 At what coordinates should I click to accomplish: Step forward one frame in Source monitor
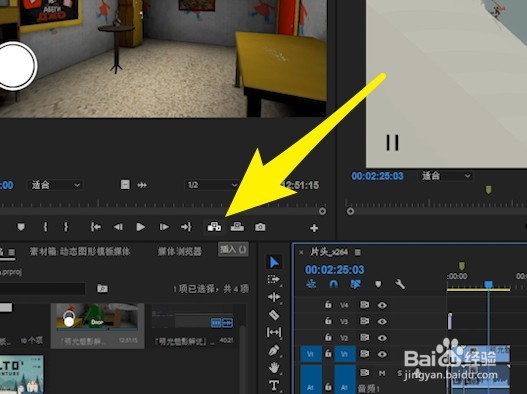(x=164, y=227)
